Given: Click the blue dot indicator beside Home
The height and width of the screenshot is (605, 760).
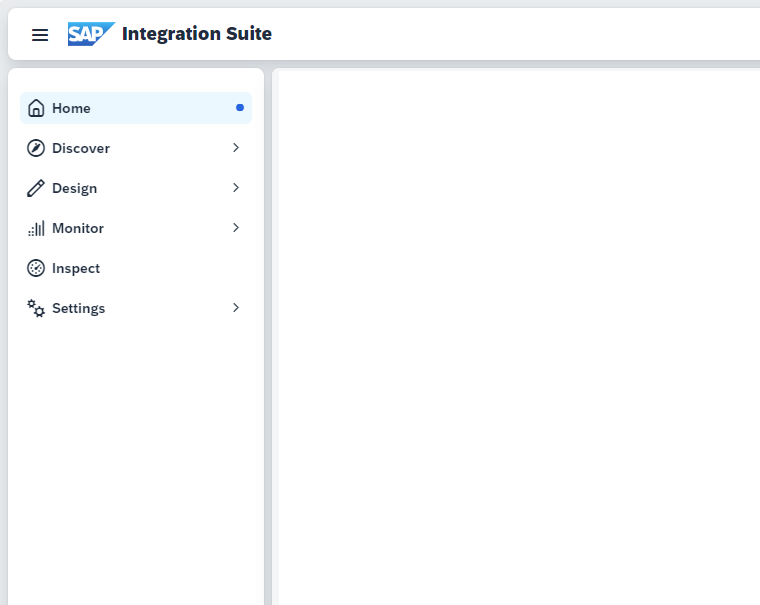Looking at the screenshot, I should click(x=239, y=108).
